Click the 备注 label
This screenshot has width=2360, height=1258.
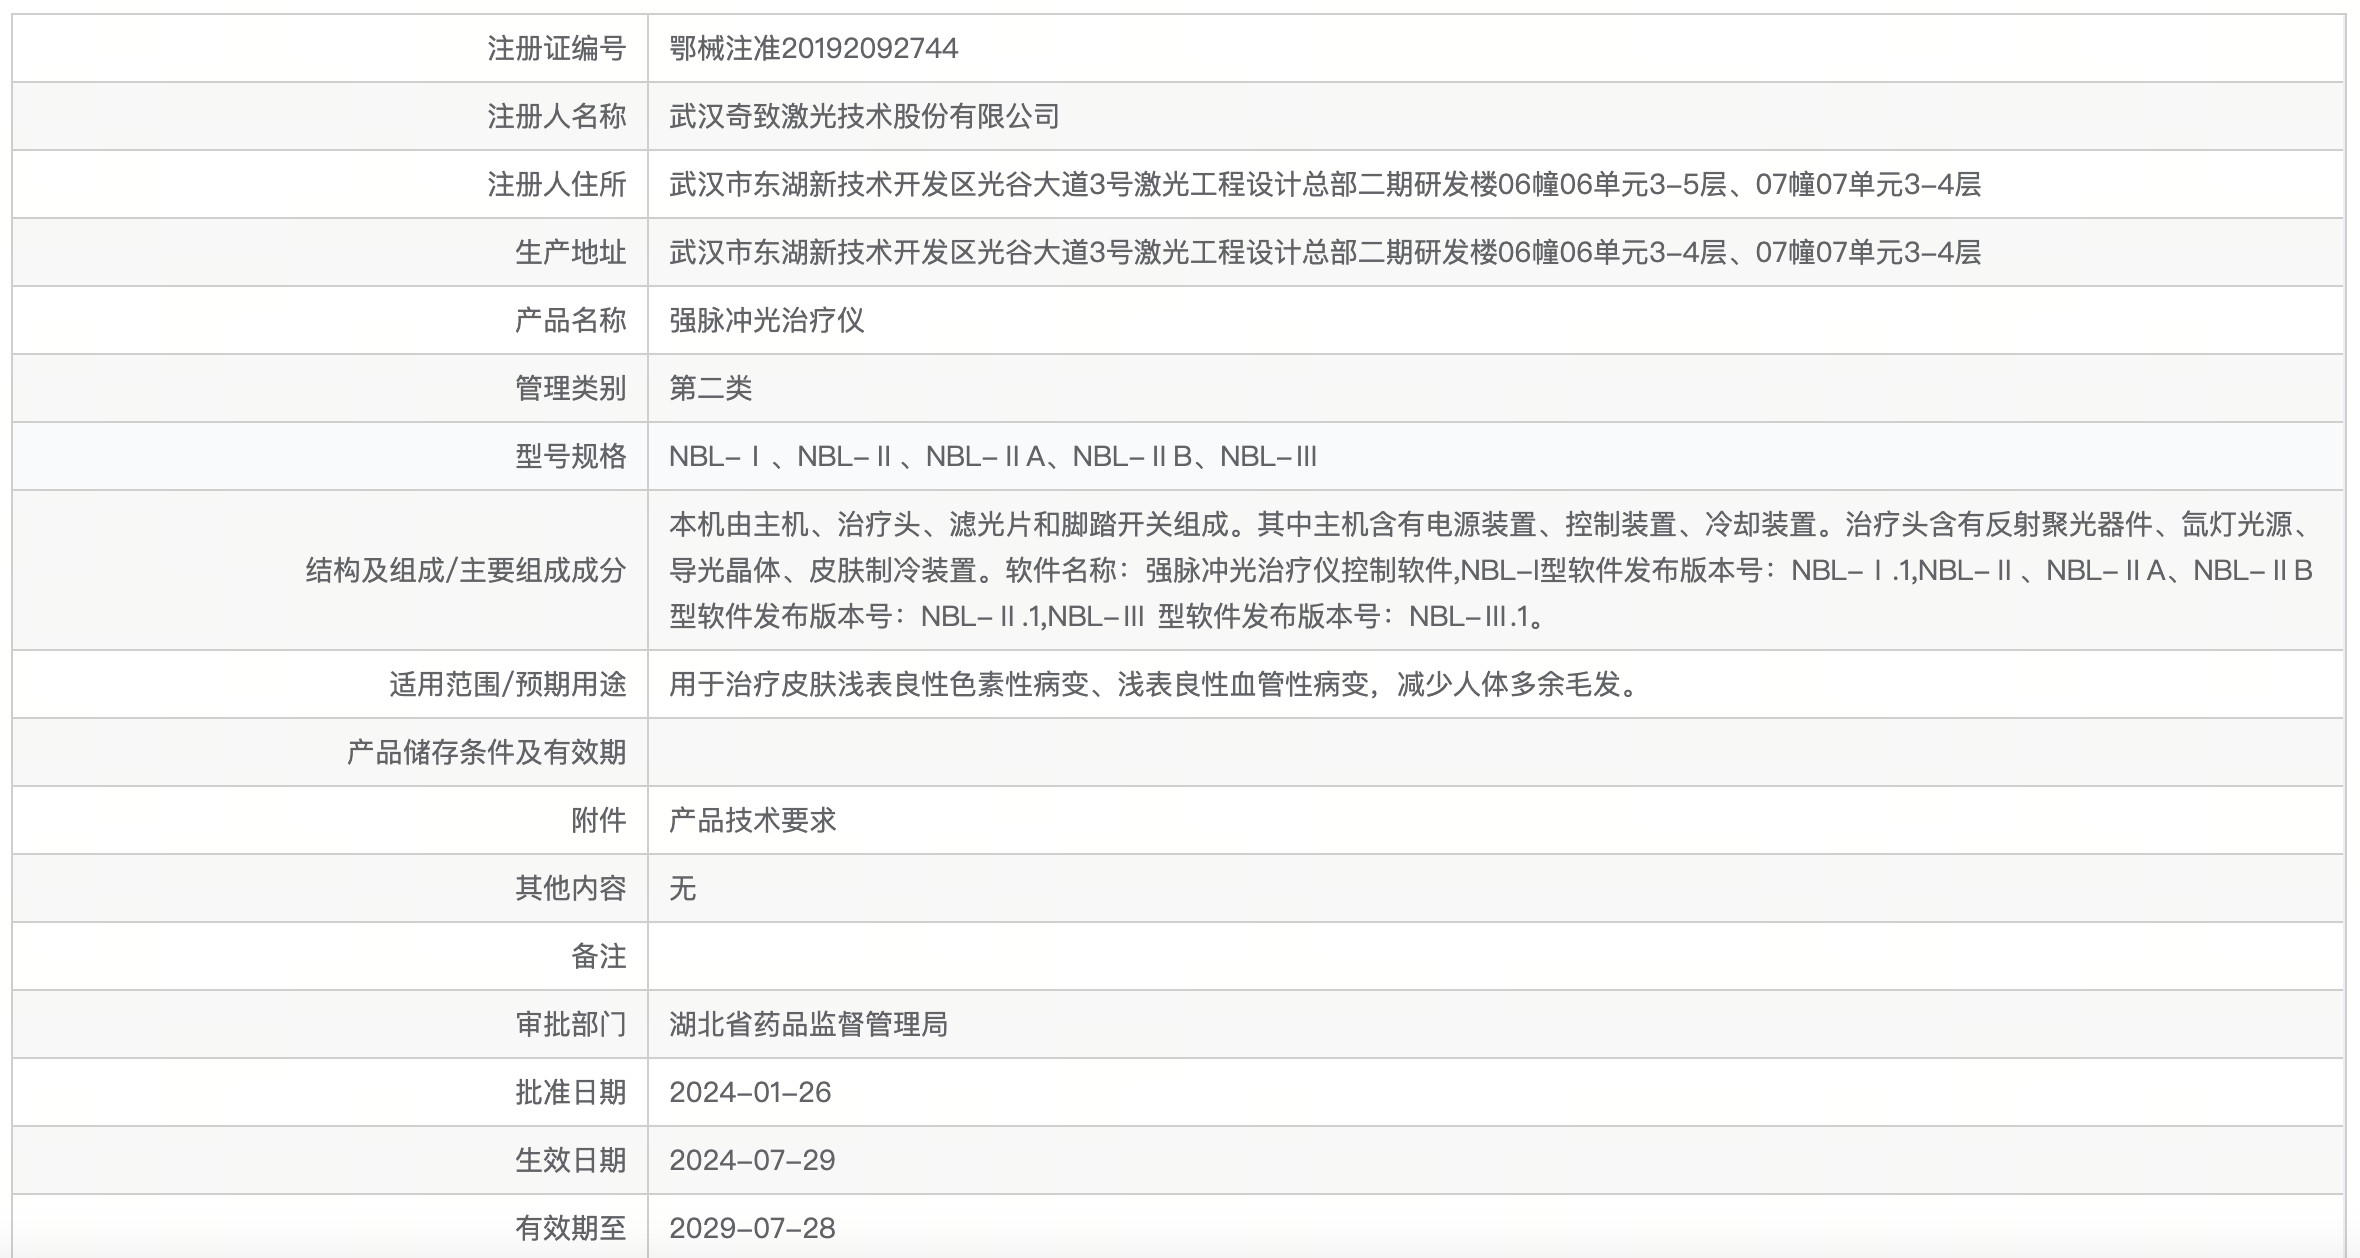coord(598,956)
